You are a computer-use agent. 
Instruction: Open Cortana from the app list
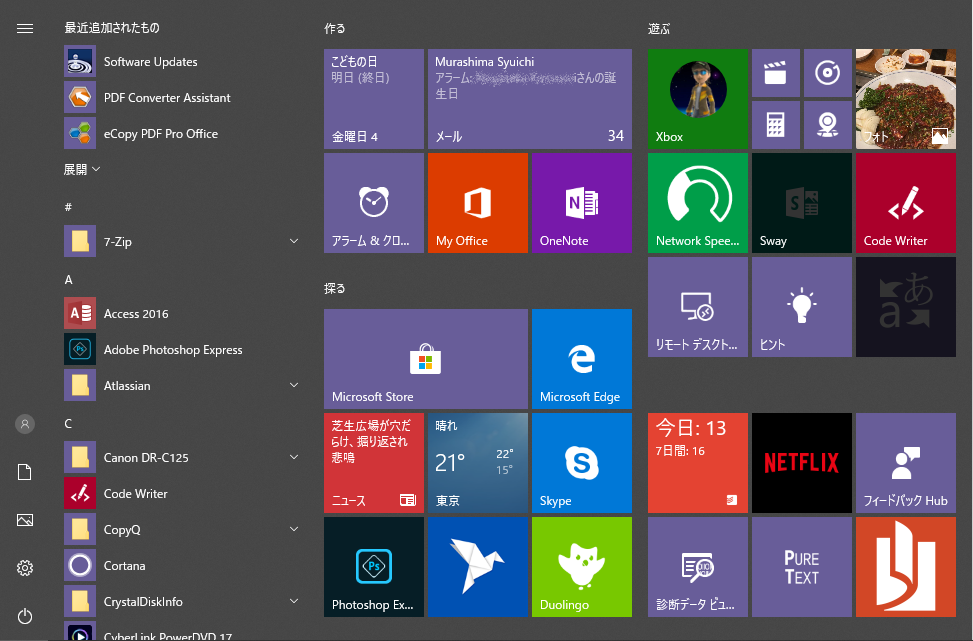(x=183, y=565)
